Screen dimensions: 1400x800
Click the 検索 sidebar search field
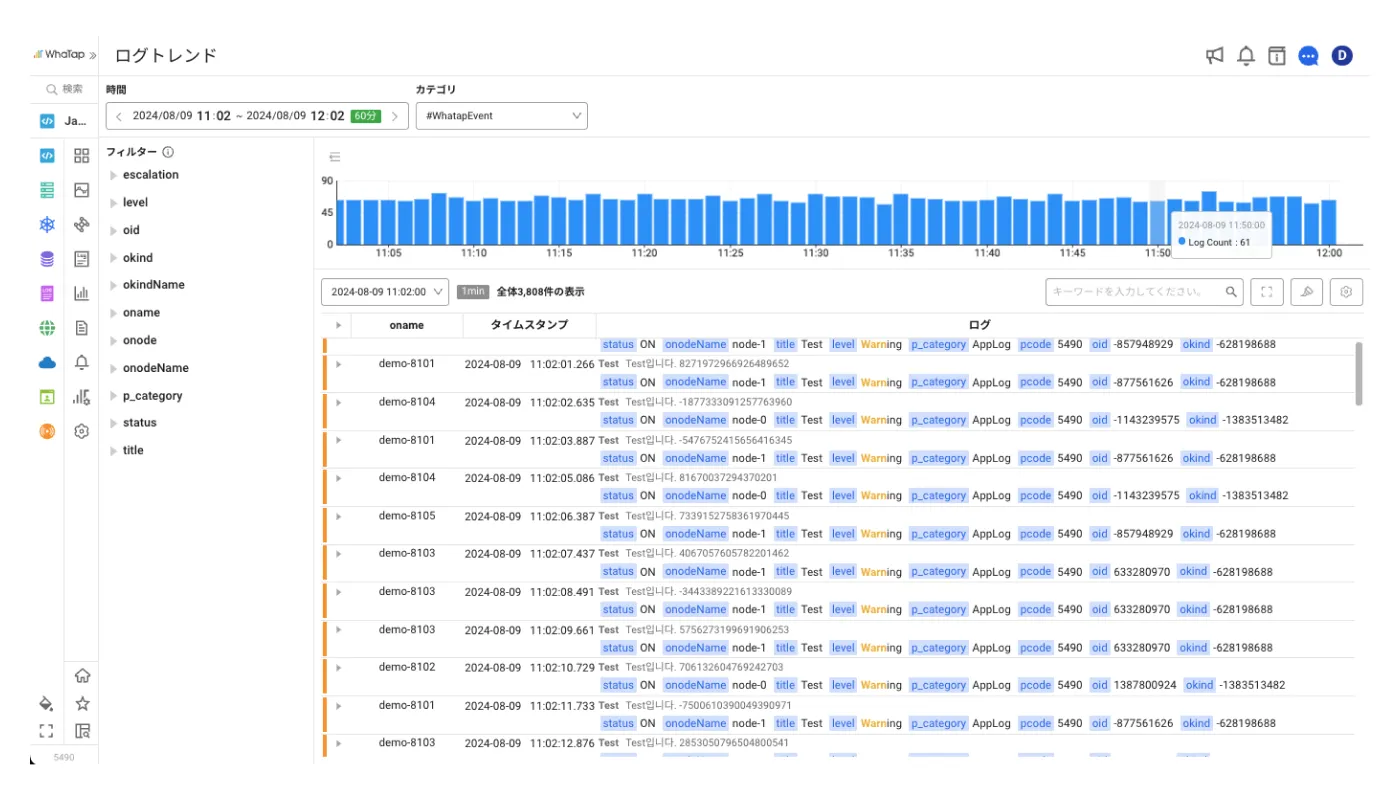[65, 89]
